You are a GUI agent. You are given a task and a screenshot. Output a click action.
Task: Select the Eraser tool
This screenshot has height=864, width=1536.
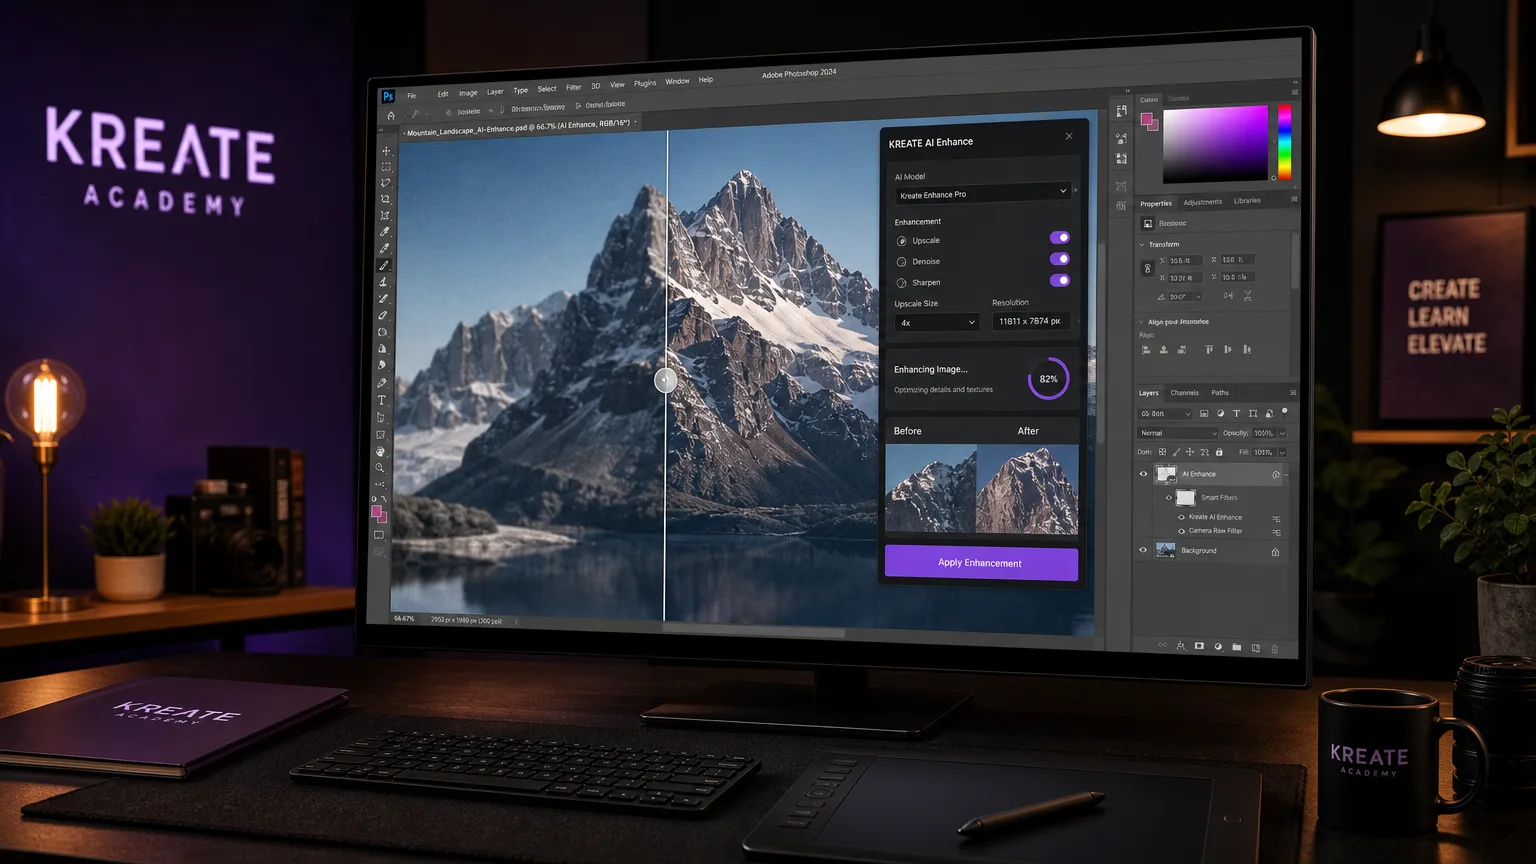click(382, 316)
